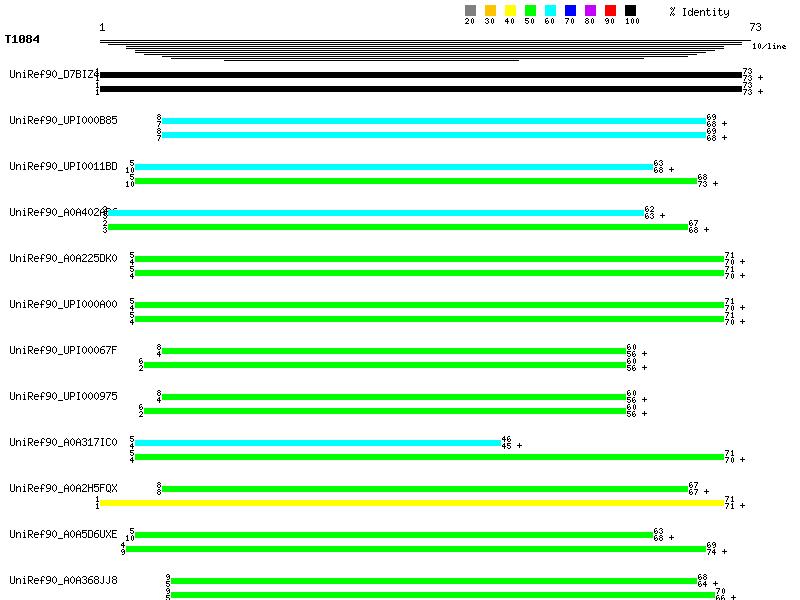
Task: Click the UniRef90_A0A5D6UXE hit label
Action: [x=63, y=534]
